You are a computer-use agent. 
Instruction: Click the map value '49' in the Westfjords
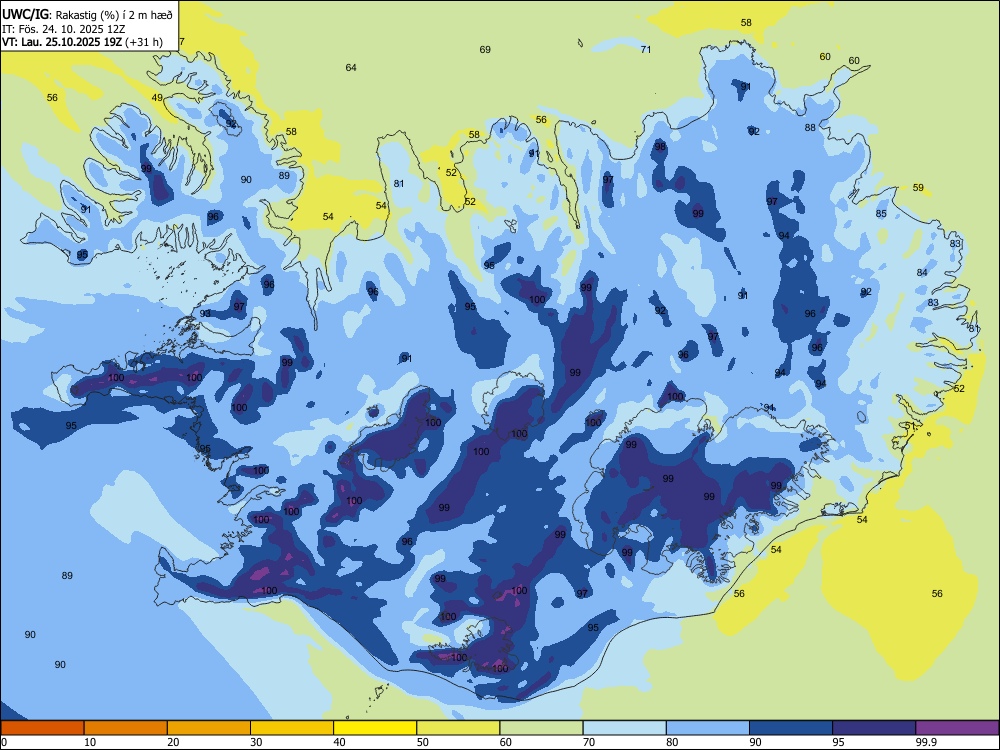157,98
